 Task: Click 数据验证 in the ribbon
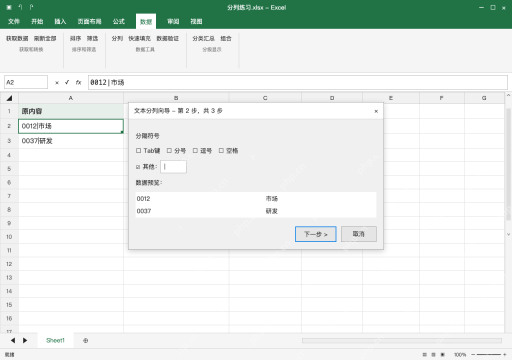pos(168,39)
